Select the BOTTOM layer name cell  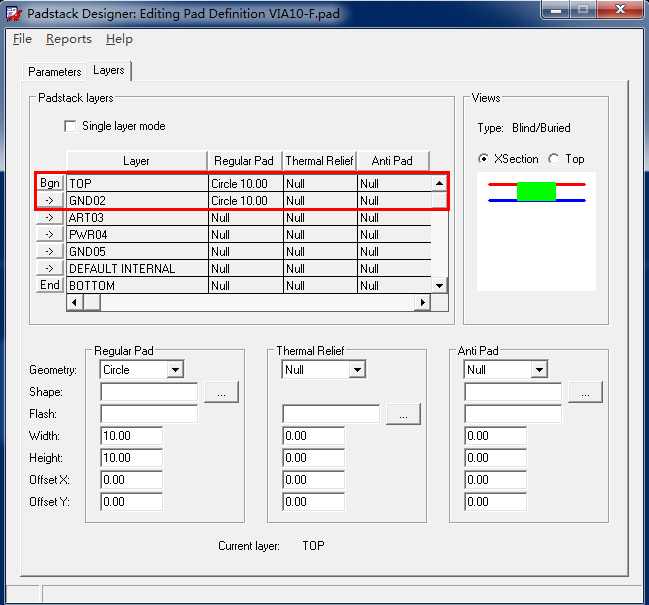[137, 286]
